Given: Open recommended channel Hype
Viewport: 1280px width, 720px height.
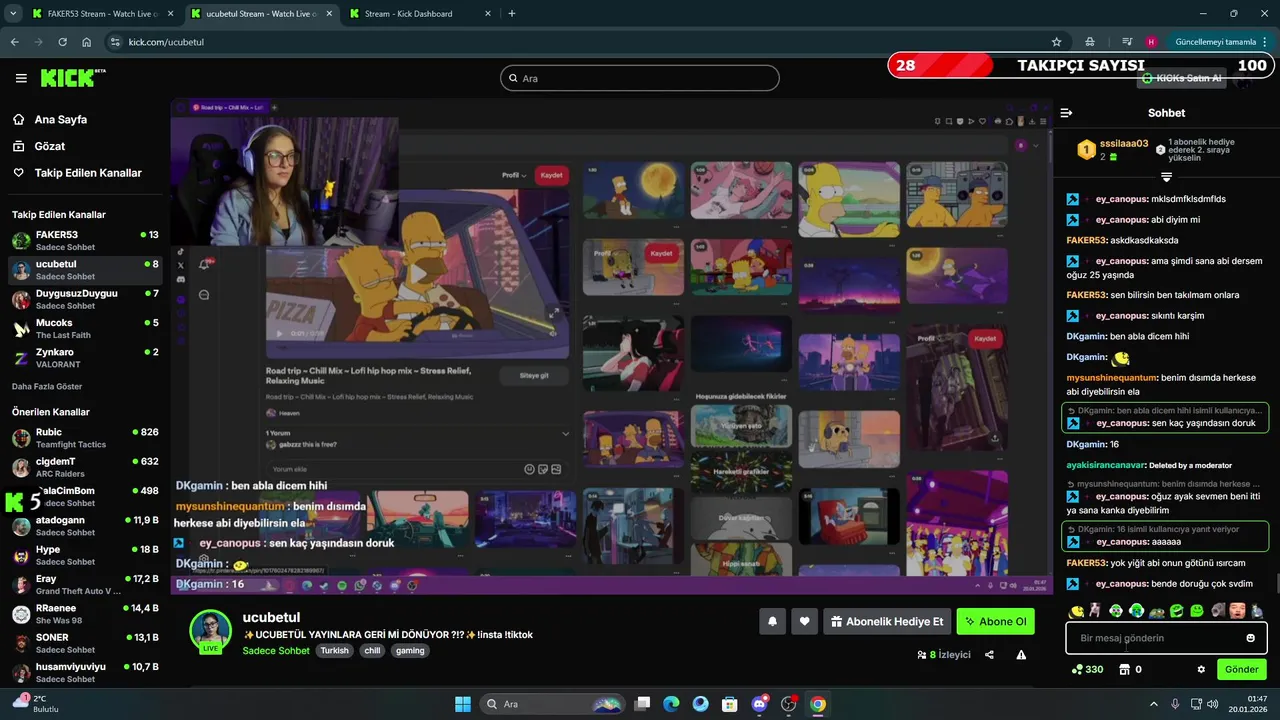Looking at the screenshot, I should coord(85,555).
